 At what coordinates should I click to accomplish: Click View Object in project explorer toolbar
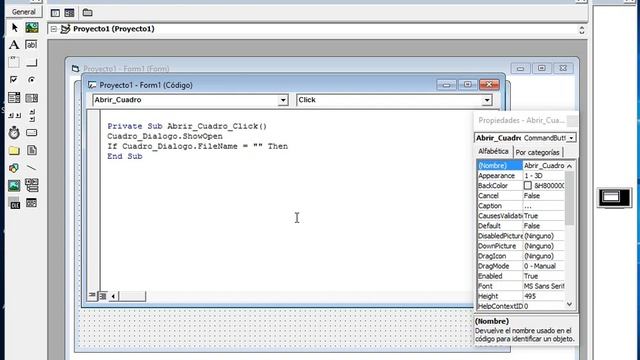[69, 13]
